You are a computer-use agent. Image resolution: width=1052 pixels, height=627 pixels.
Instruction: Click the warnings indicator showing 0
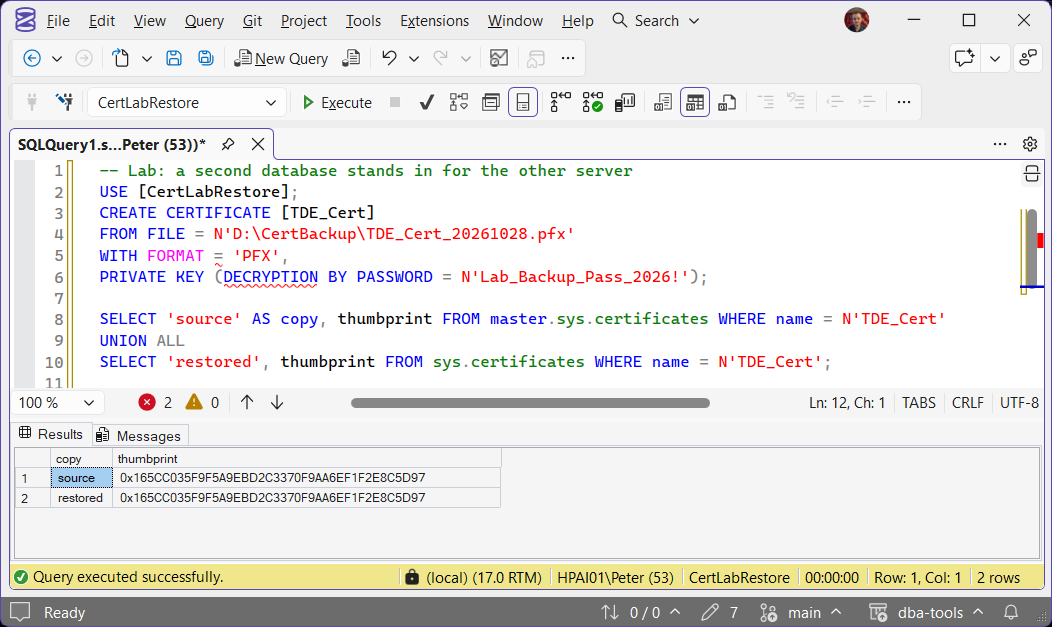click(203, 402)
